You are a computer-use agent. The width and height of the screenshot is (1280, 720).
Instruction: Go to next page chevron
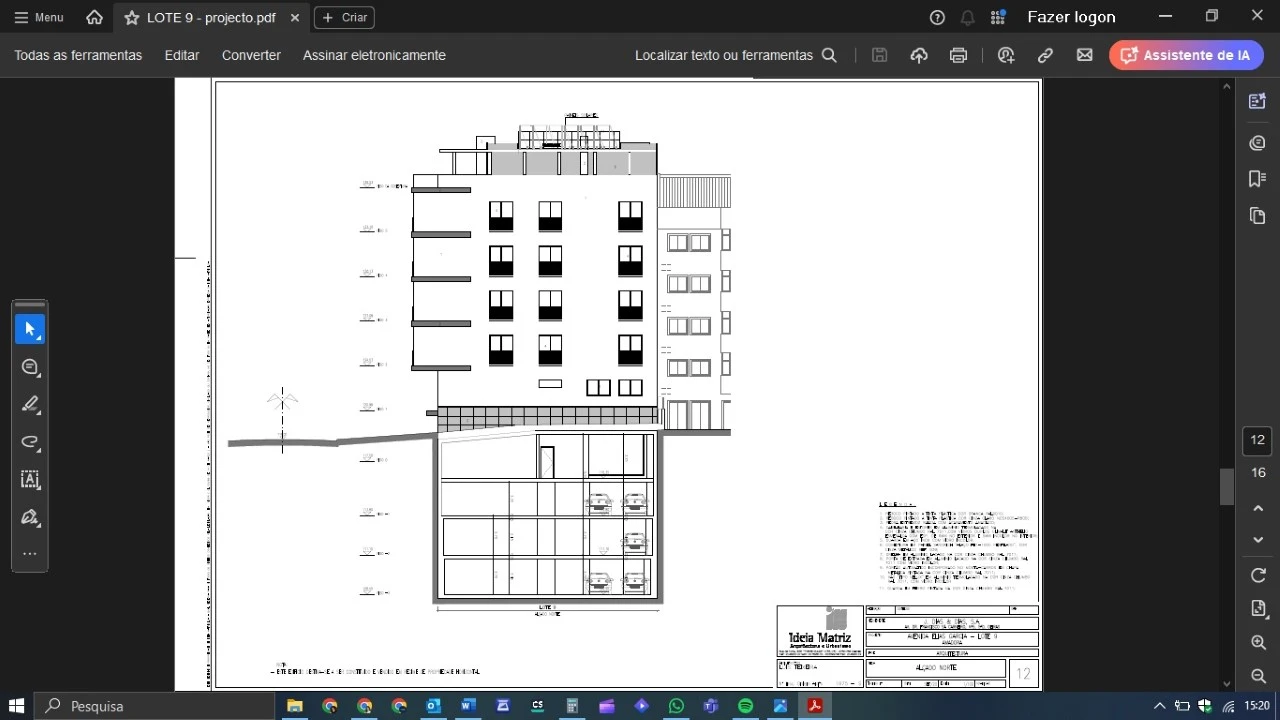pos(1258,540)
